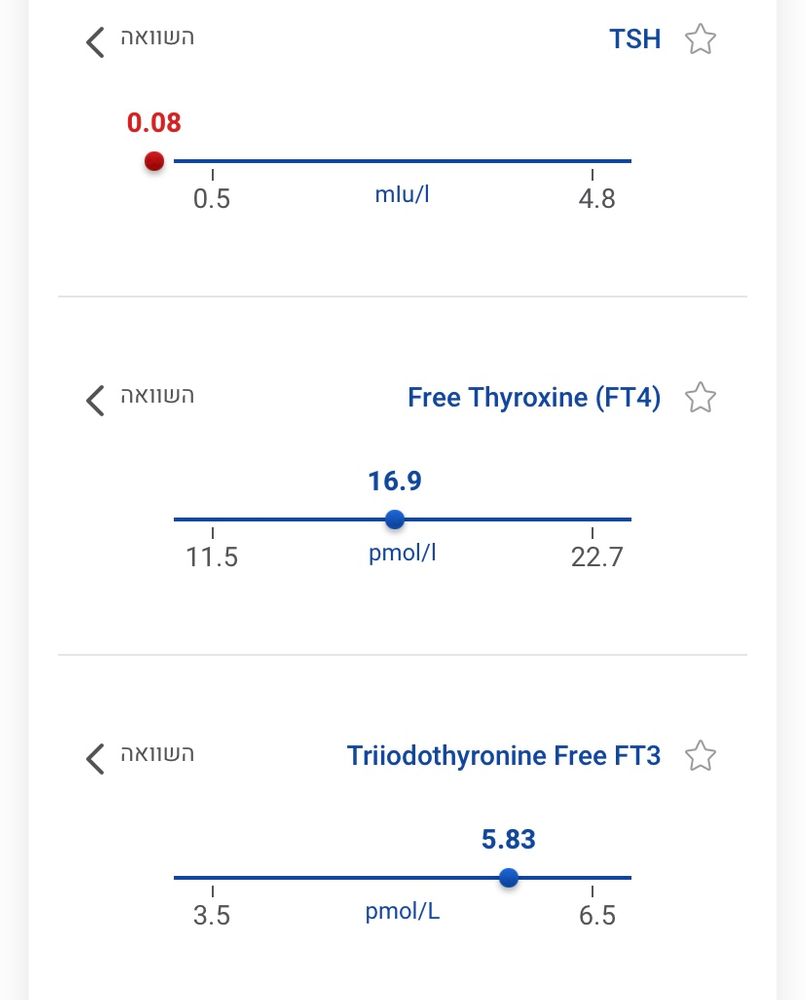Tap the red 0.08 result value
Screen dimensions: 806x1000
click(154, 123)
